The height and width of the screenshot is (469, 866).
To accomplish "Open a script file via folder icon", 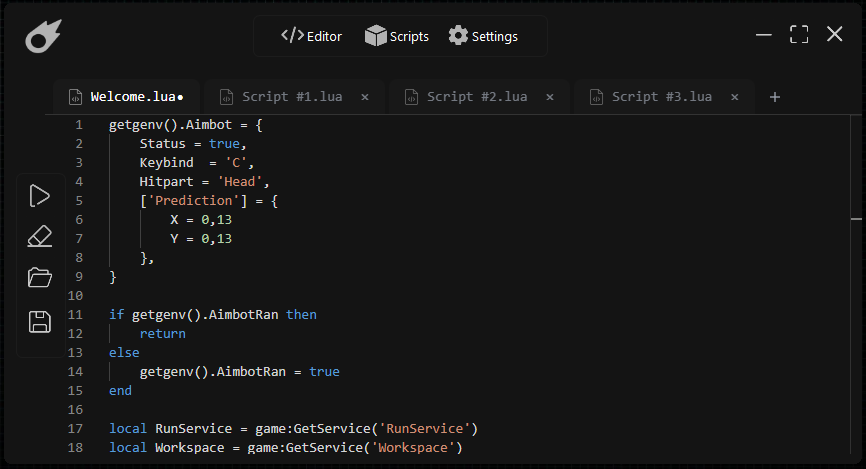I will [x=40, y=278].
